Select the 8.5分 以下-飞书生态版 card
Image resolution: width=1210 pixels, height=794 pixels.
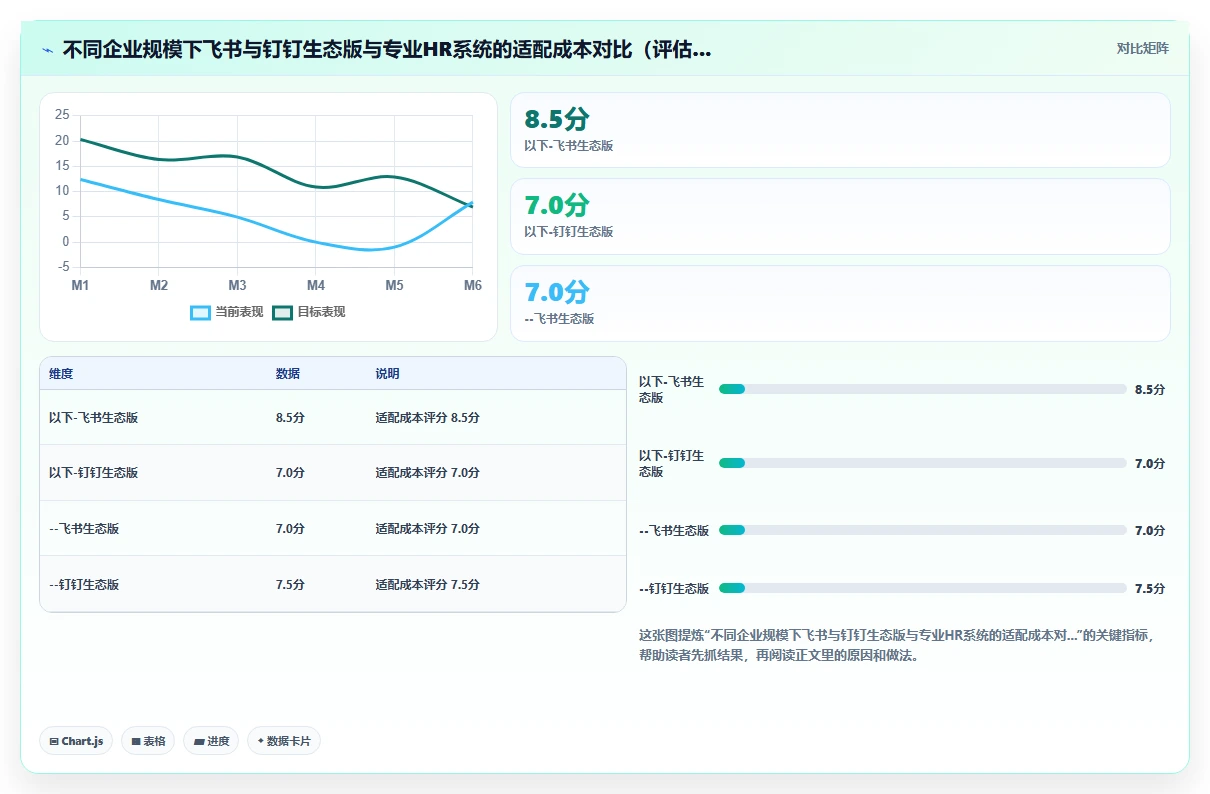840,130
